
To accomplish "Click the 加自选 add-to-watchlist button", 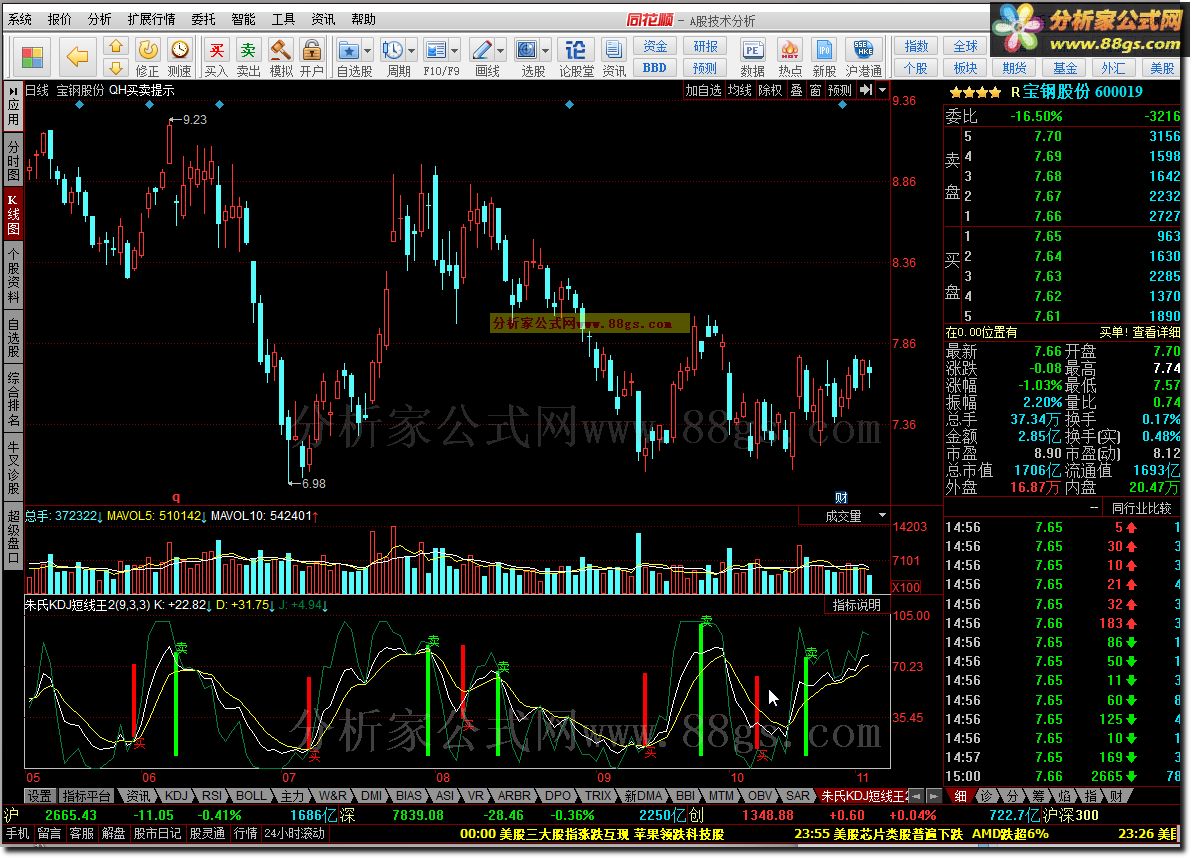I will click(x=703, y=90).
